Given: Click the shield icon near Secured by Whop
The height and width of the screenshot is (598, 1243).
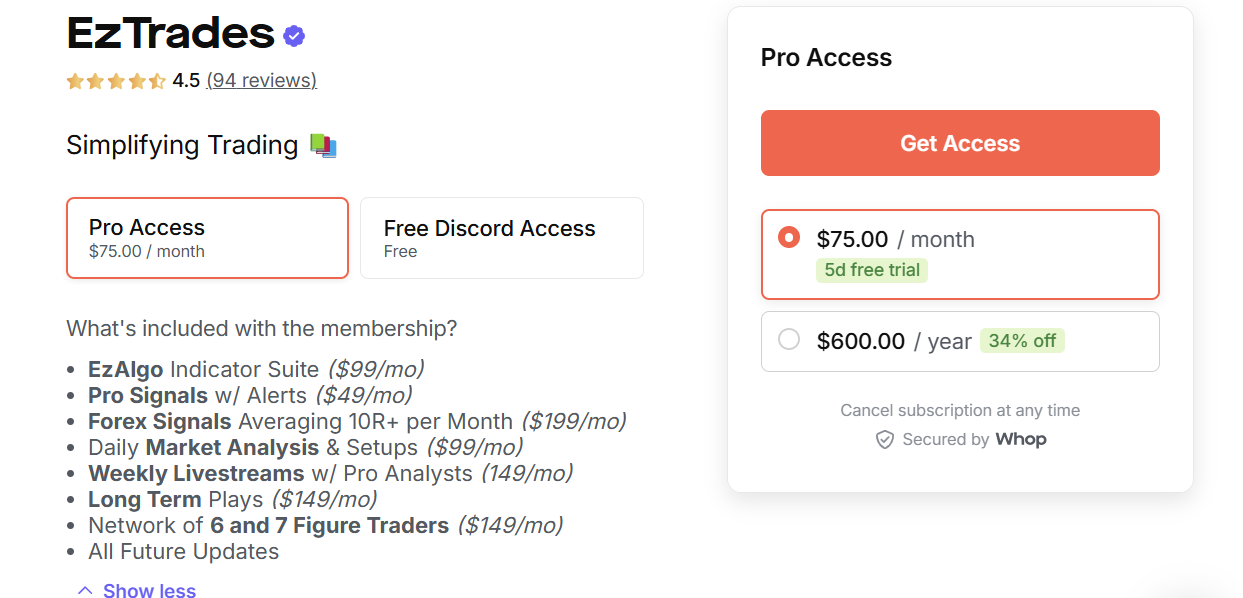Looking at the screenshot, I should [x=885, y=439].
